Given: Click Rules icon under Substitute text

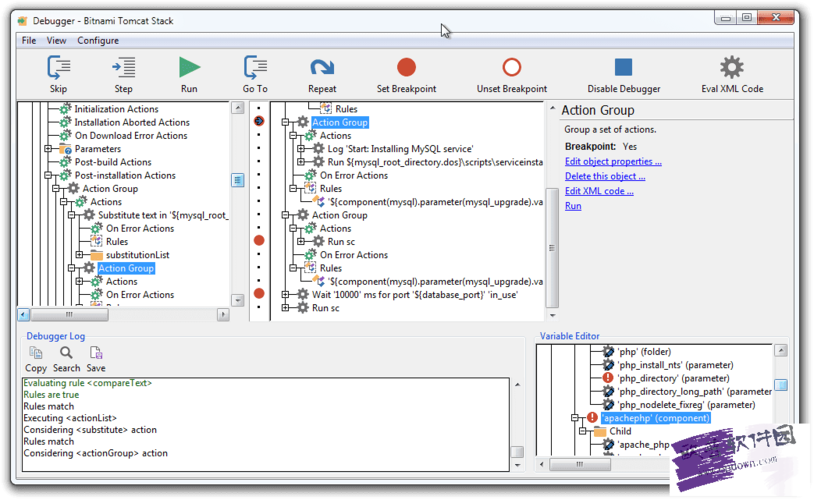Looking at the screenshot, I should pyautogui.click(x=97, y=241).
